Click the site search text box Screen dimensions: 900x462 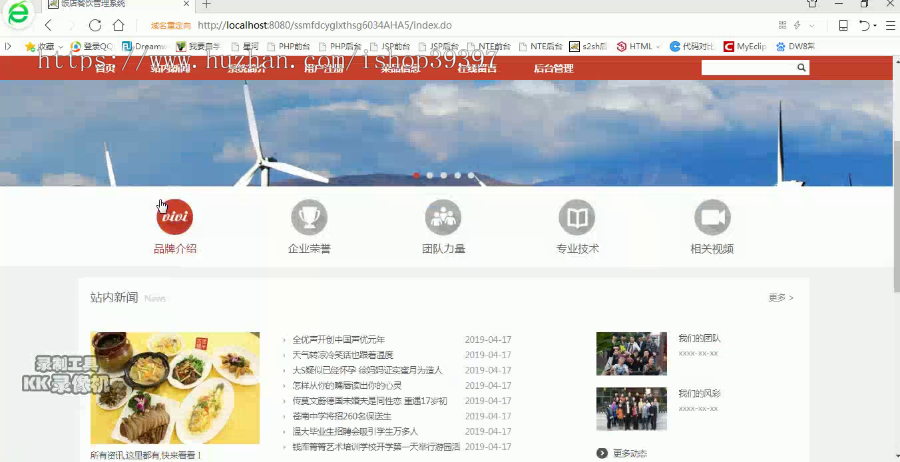pyautogui.click(x=748, y=68)
